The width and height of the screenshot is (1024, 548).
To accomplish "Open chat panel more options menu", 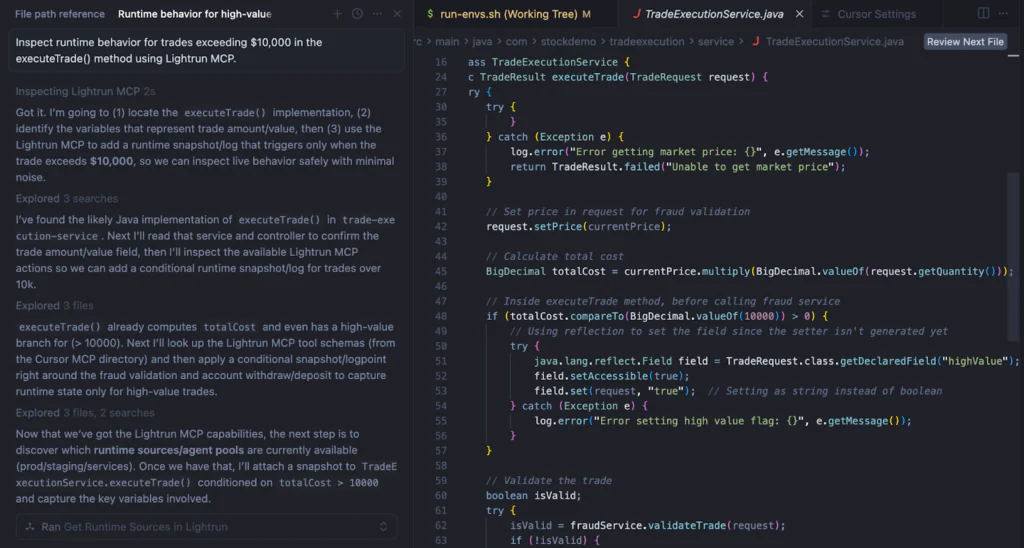I will 377,14.
